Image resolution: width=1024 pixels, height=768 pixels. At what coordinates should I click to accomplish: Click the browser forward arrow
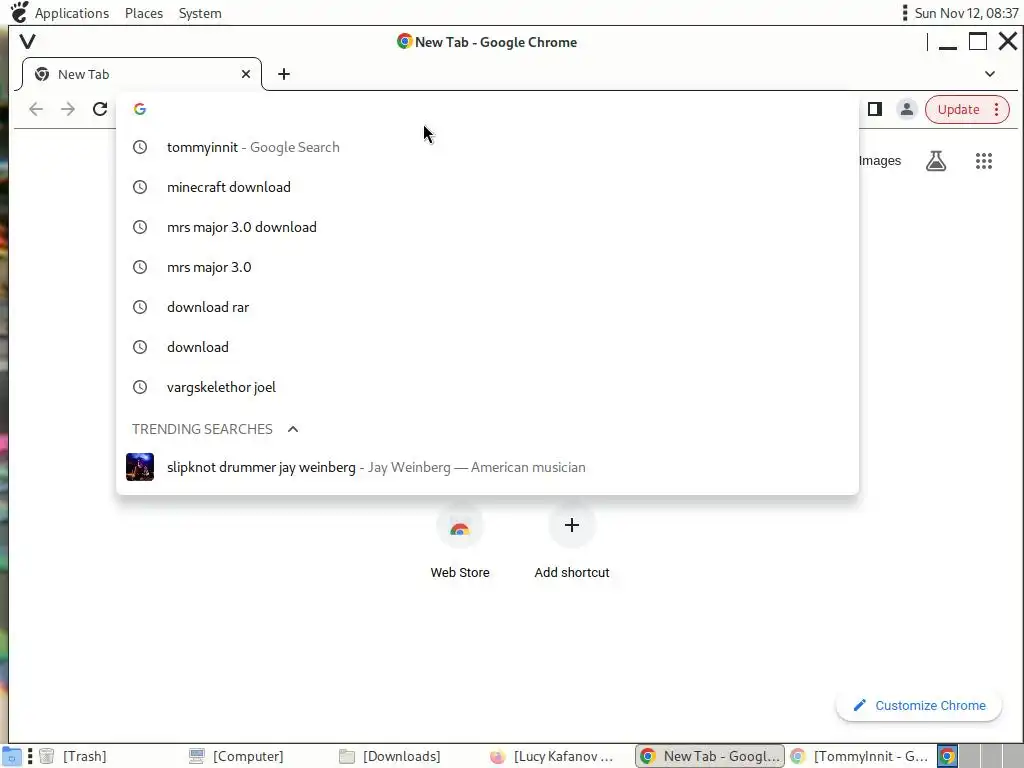68,109
